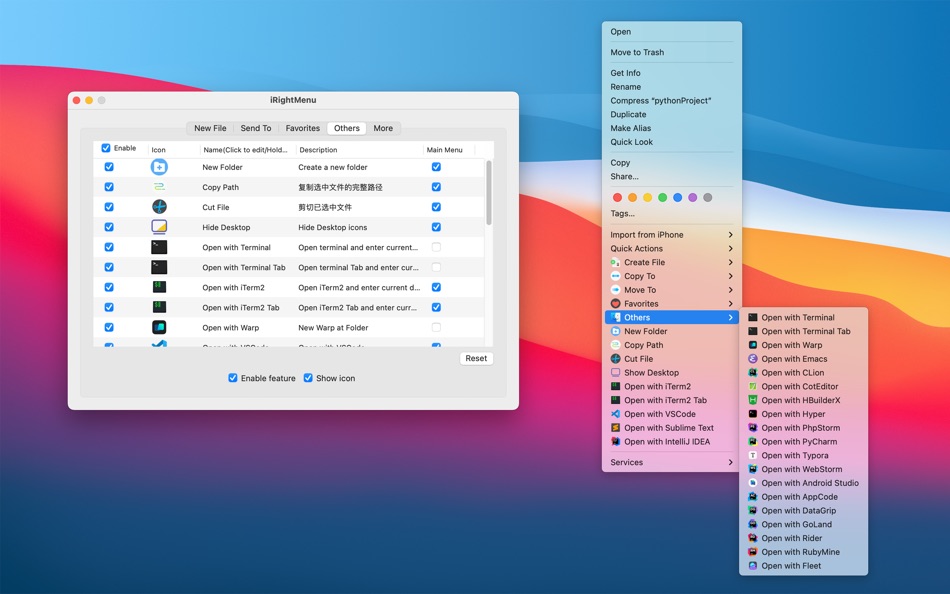Select Open with Android Studio in submenu
Image resolution: width=950 pixels, height=594 pixels.
click(803, 483)
